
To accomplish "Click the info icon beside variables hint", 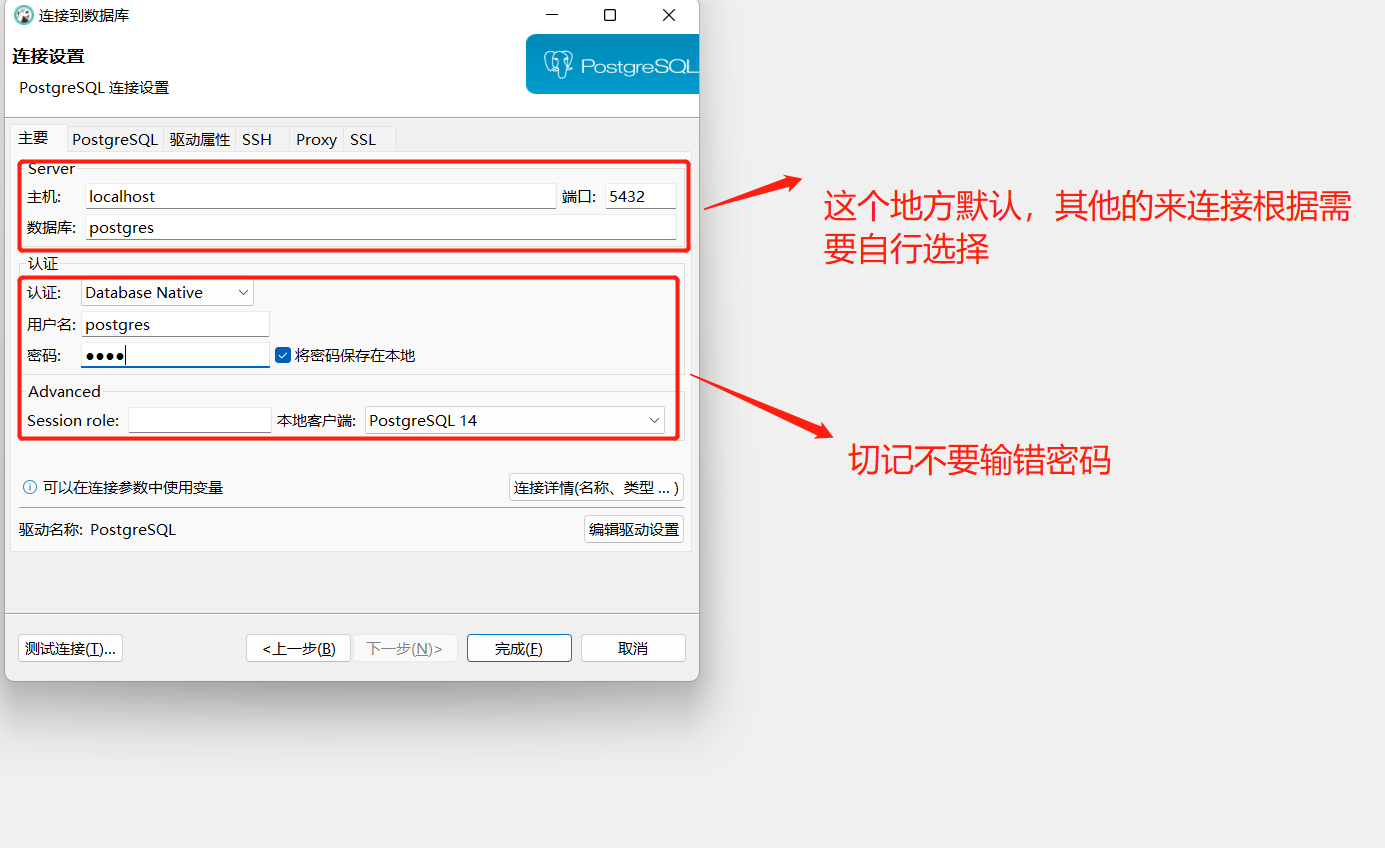I will (30, 488).
